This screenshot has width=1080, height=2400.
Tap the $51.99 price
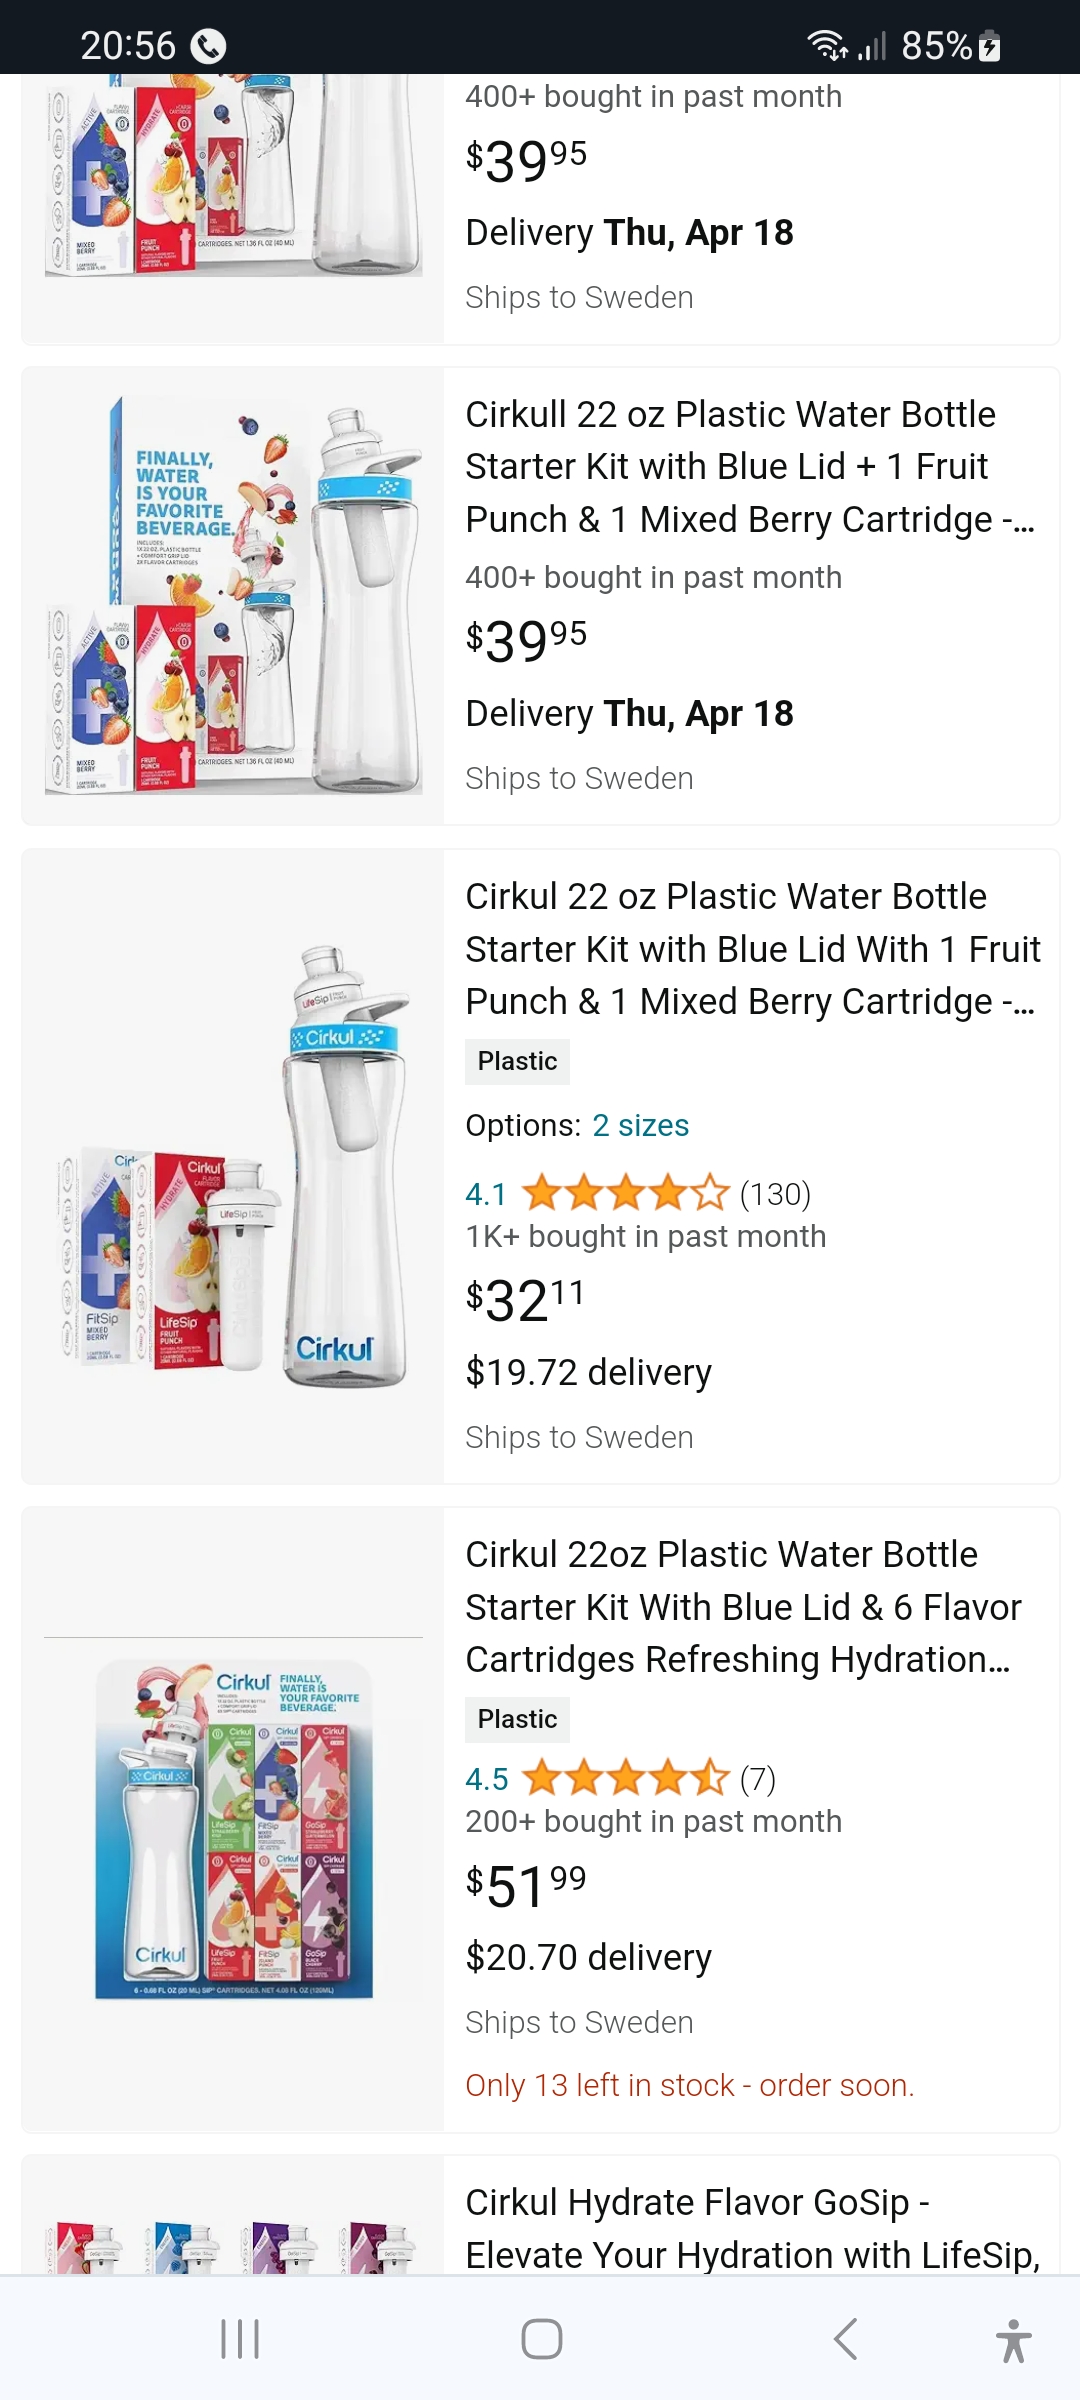coord(526,1885)
